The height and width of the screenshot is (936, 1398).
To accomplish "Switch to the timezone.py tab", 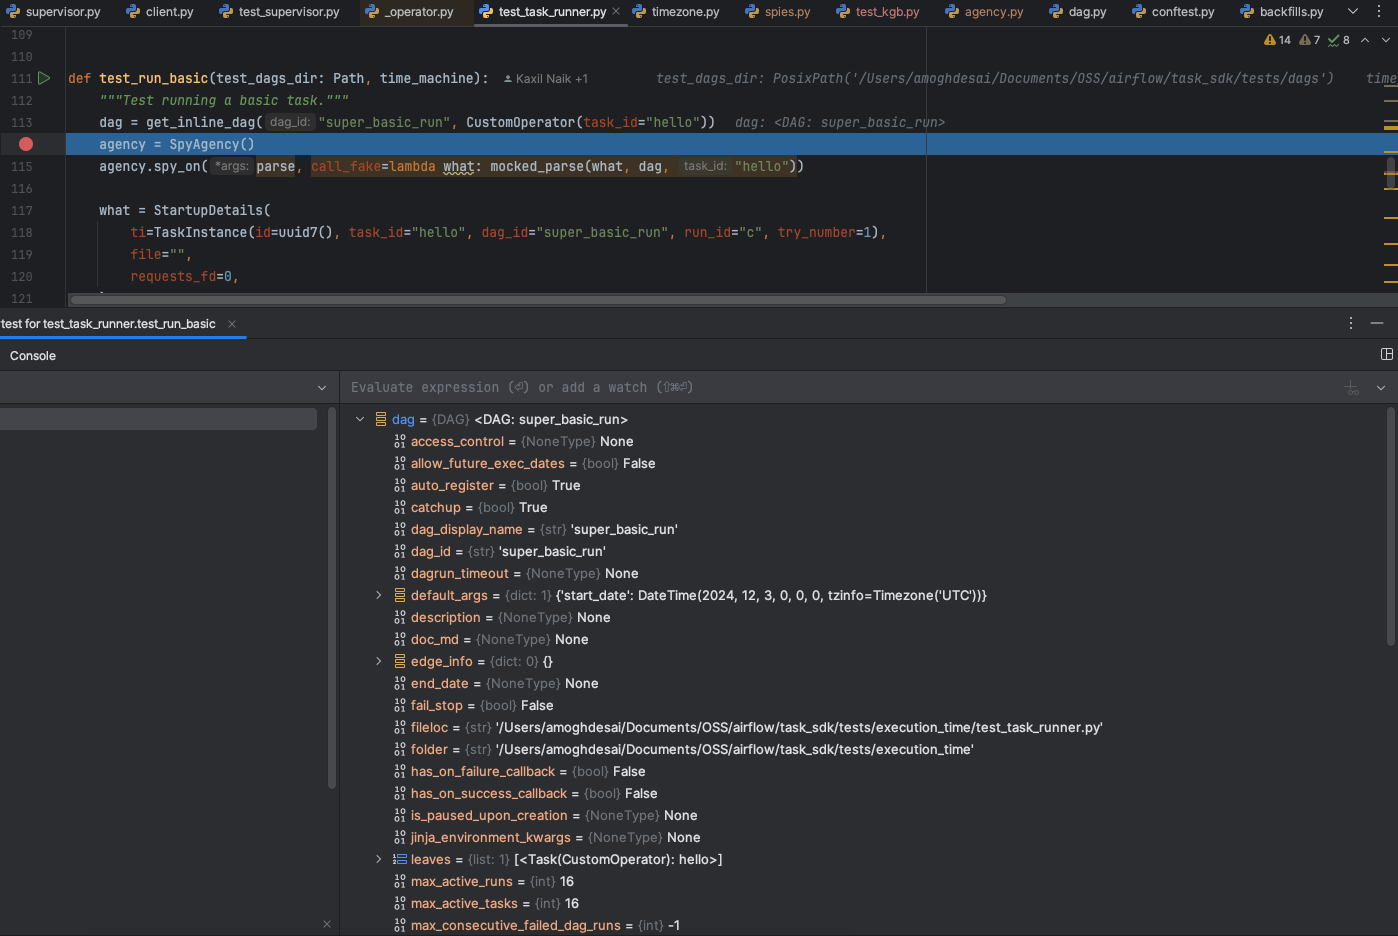I will point(676,12).
